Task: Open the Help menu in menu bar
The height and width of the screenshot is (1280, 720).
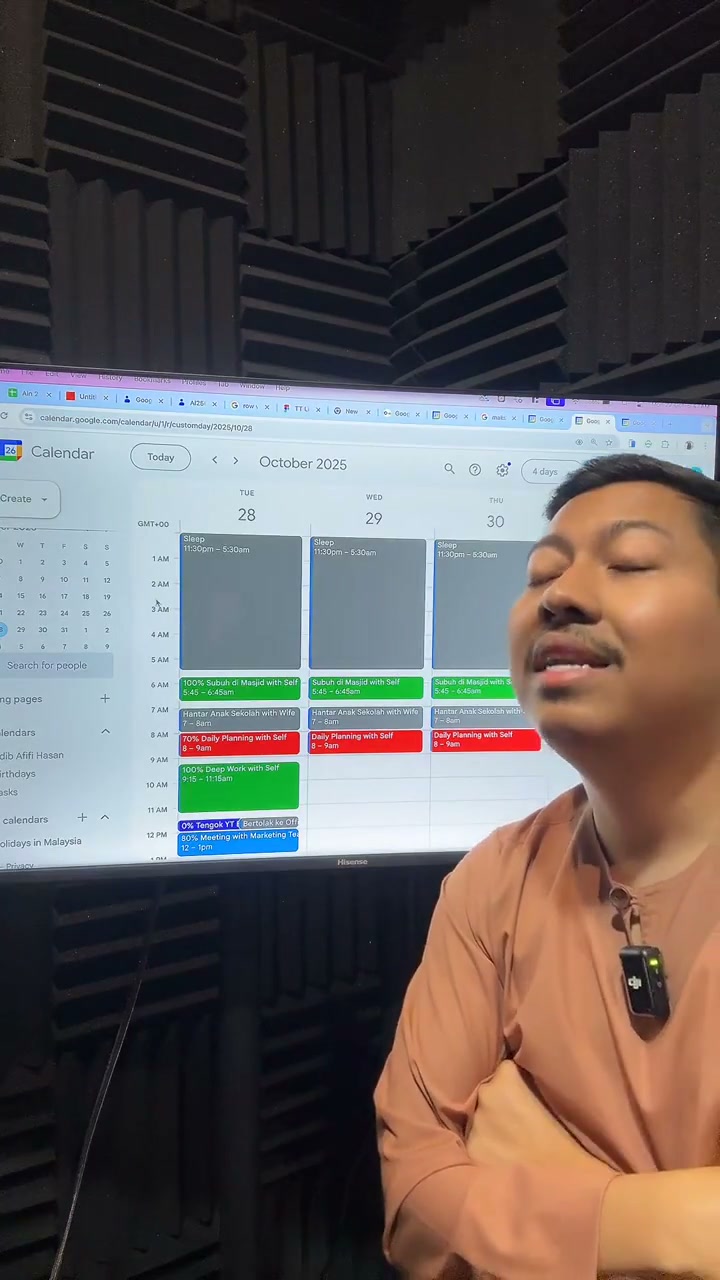Action: click(283, 387)
